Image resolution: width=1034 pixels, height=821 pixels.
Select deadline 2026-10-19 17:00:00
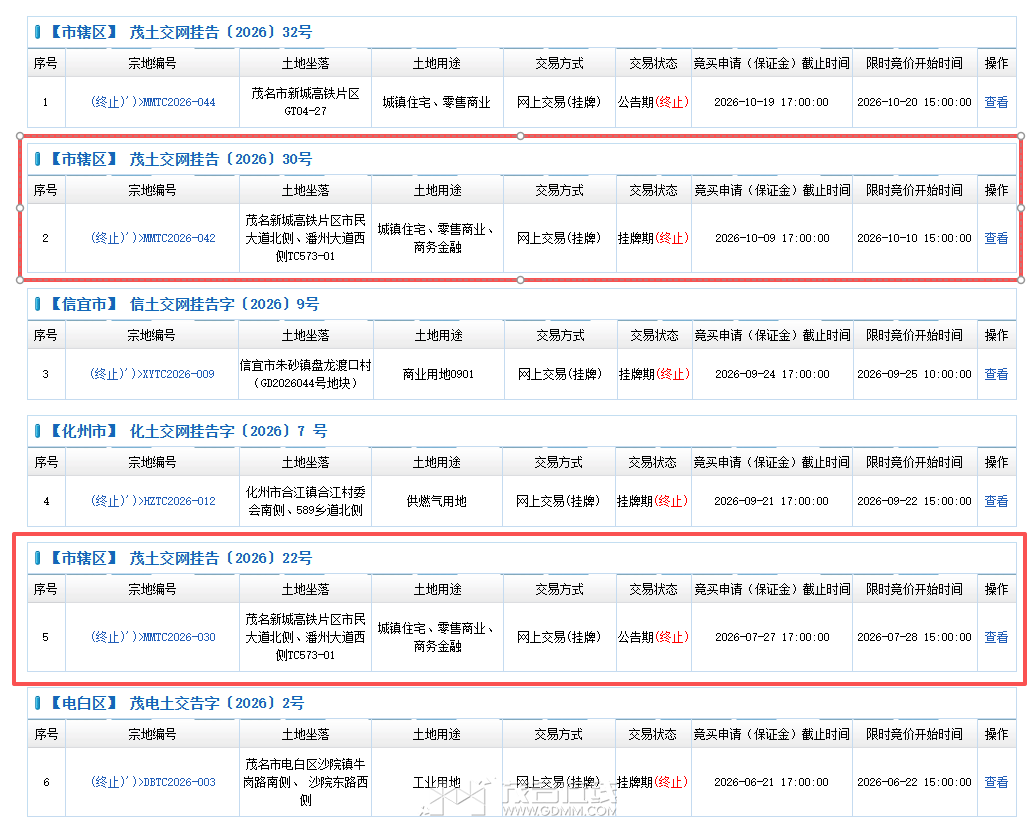click(772, 102)
